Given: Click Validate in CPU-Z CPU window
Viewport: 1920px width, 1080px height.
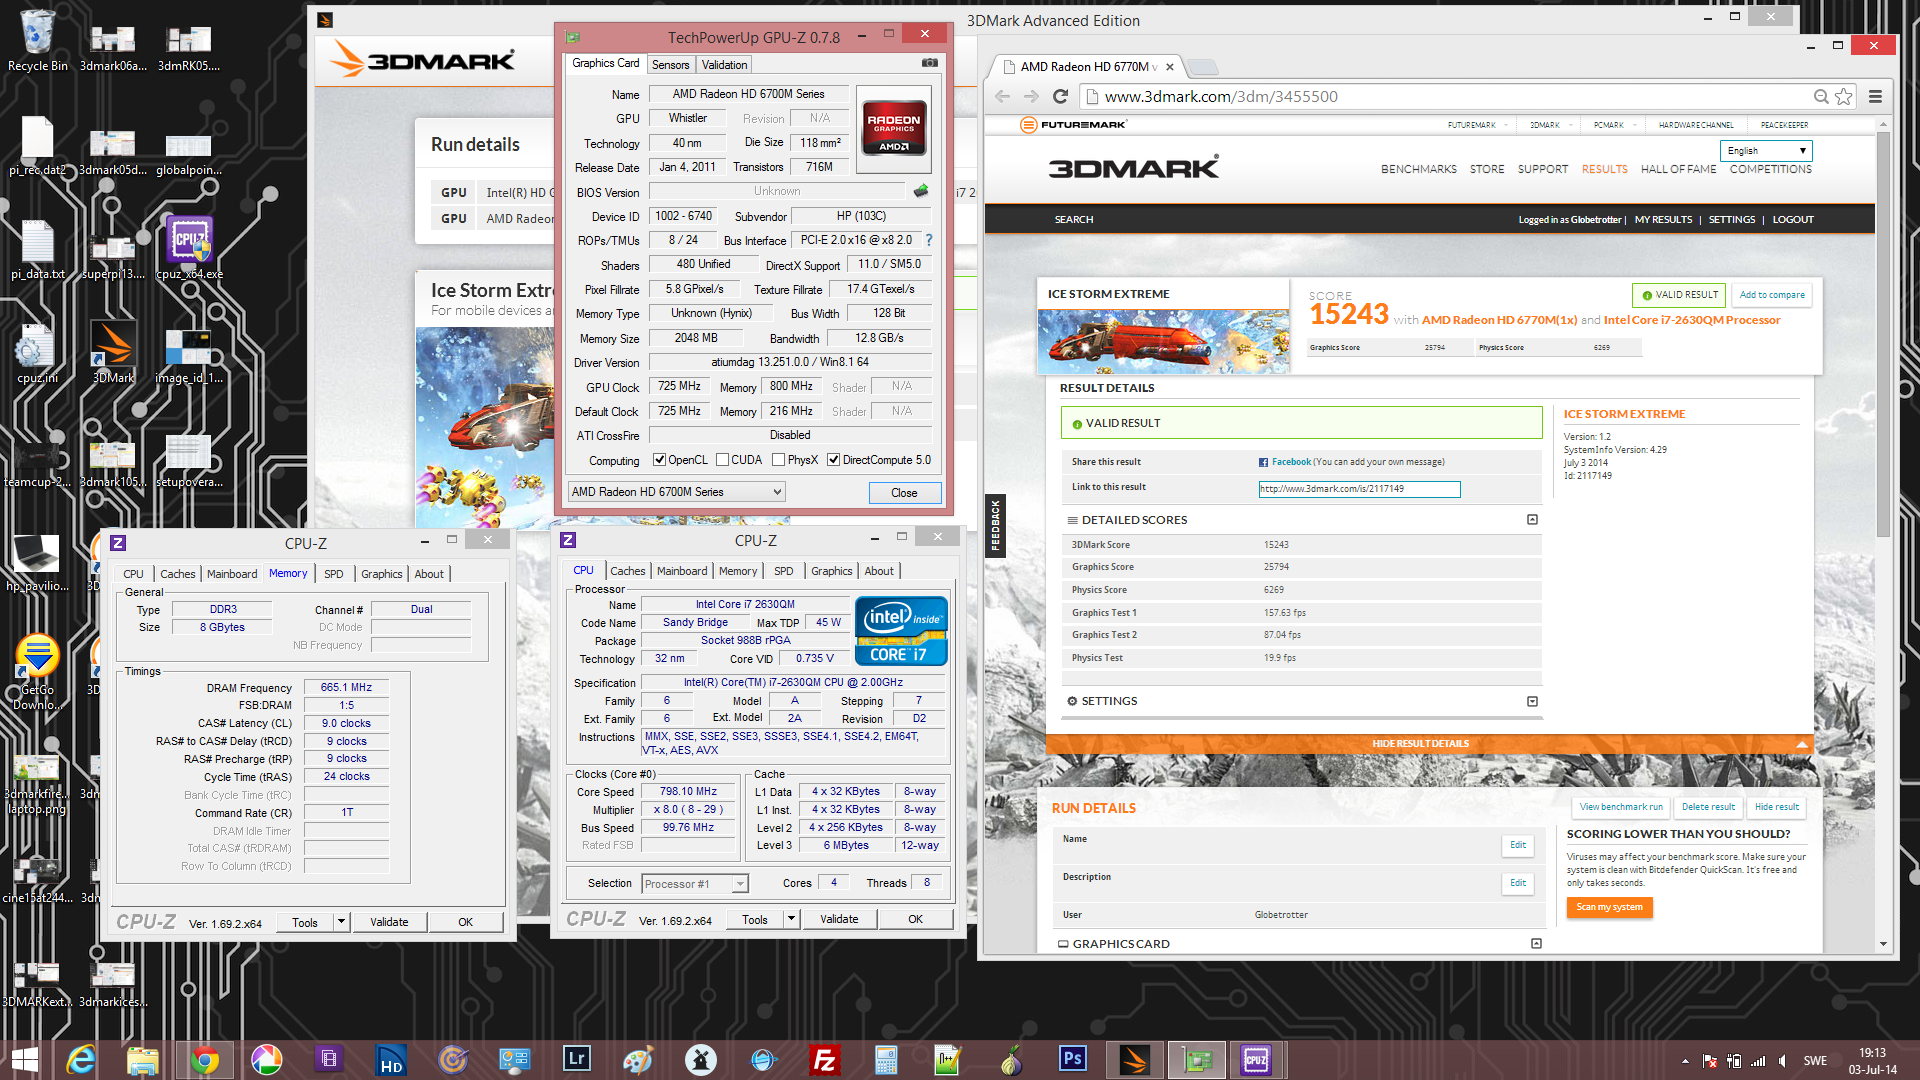Looking at the screenshot, I should [839, 919].
